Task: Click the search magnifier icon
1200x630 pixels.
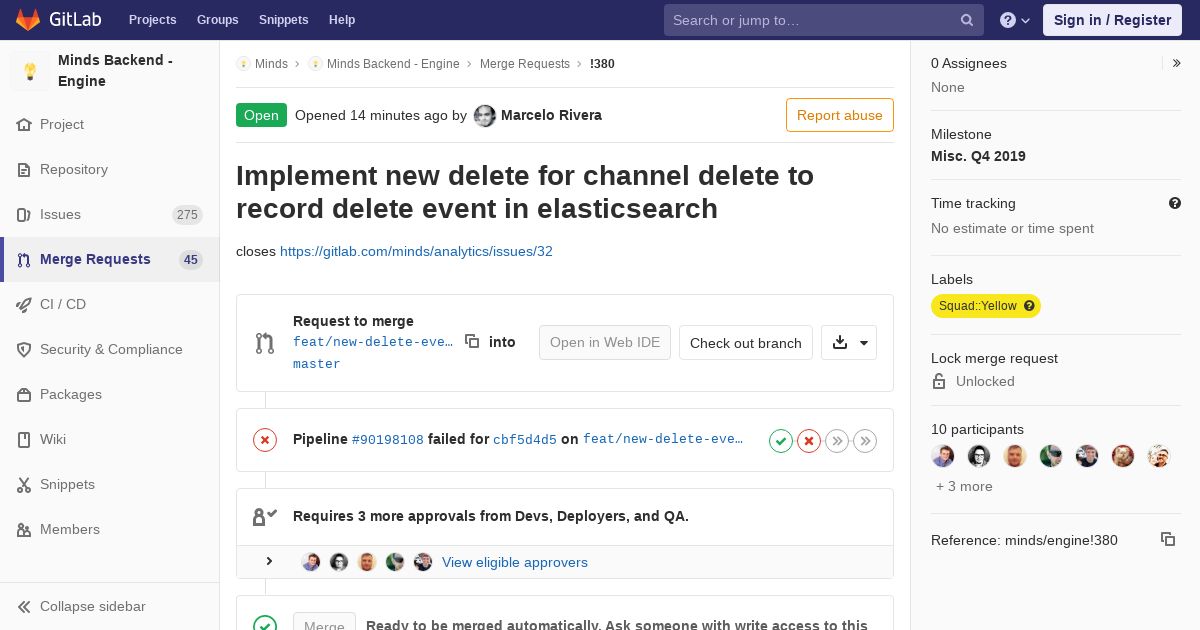Action: [967, 20]
